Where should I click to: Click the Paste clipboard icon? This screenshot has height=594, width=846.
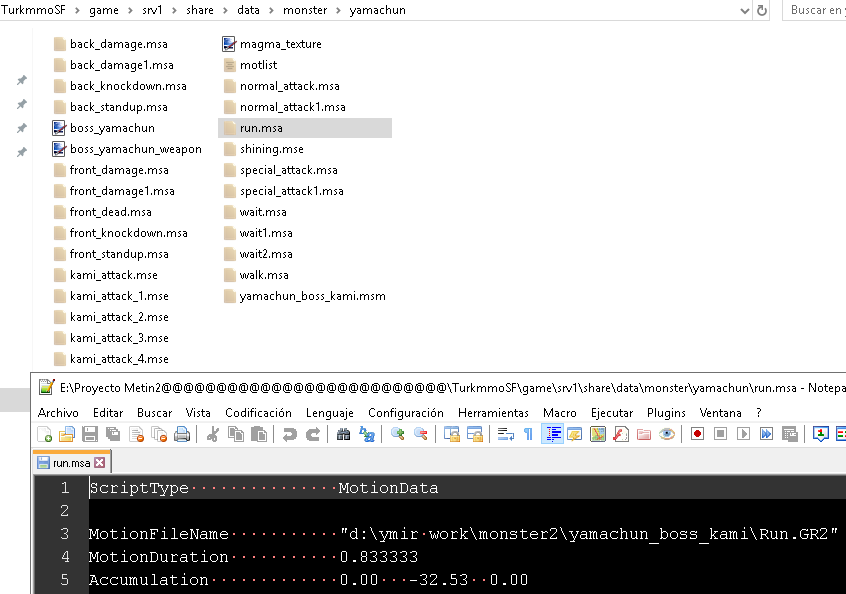point(259,434)
